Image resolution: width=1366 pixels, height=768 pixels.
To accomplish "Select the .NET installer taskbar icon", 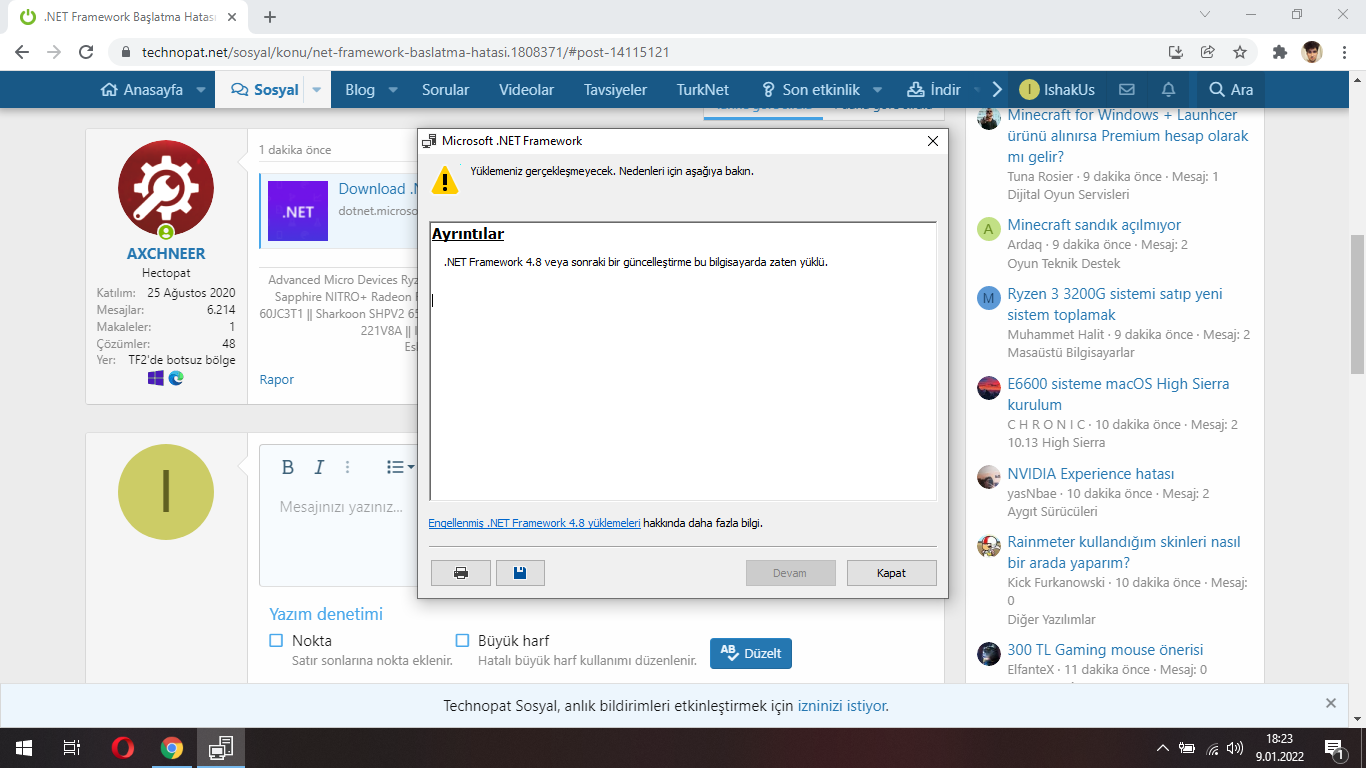I will click(x=221, y=748).
